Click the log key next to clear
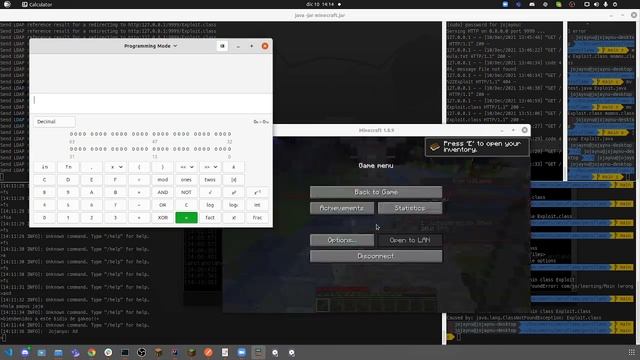 (210, 205)
